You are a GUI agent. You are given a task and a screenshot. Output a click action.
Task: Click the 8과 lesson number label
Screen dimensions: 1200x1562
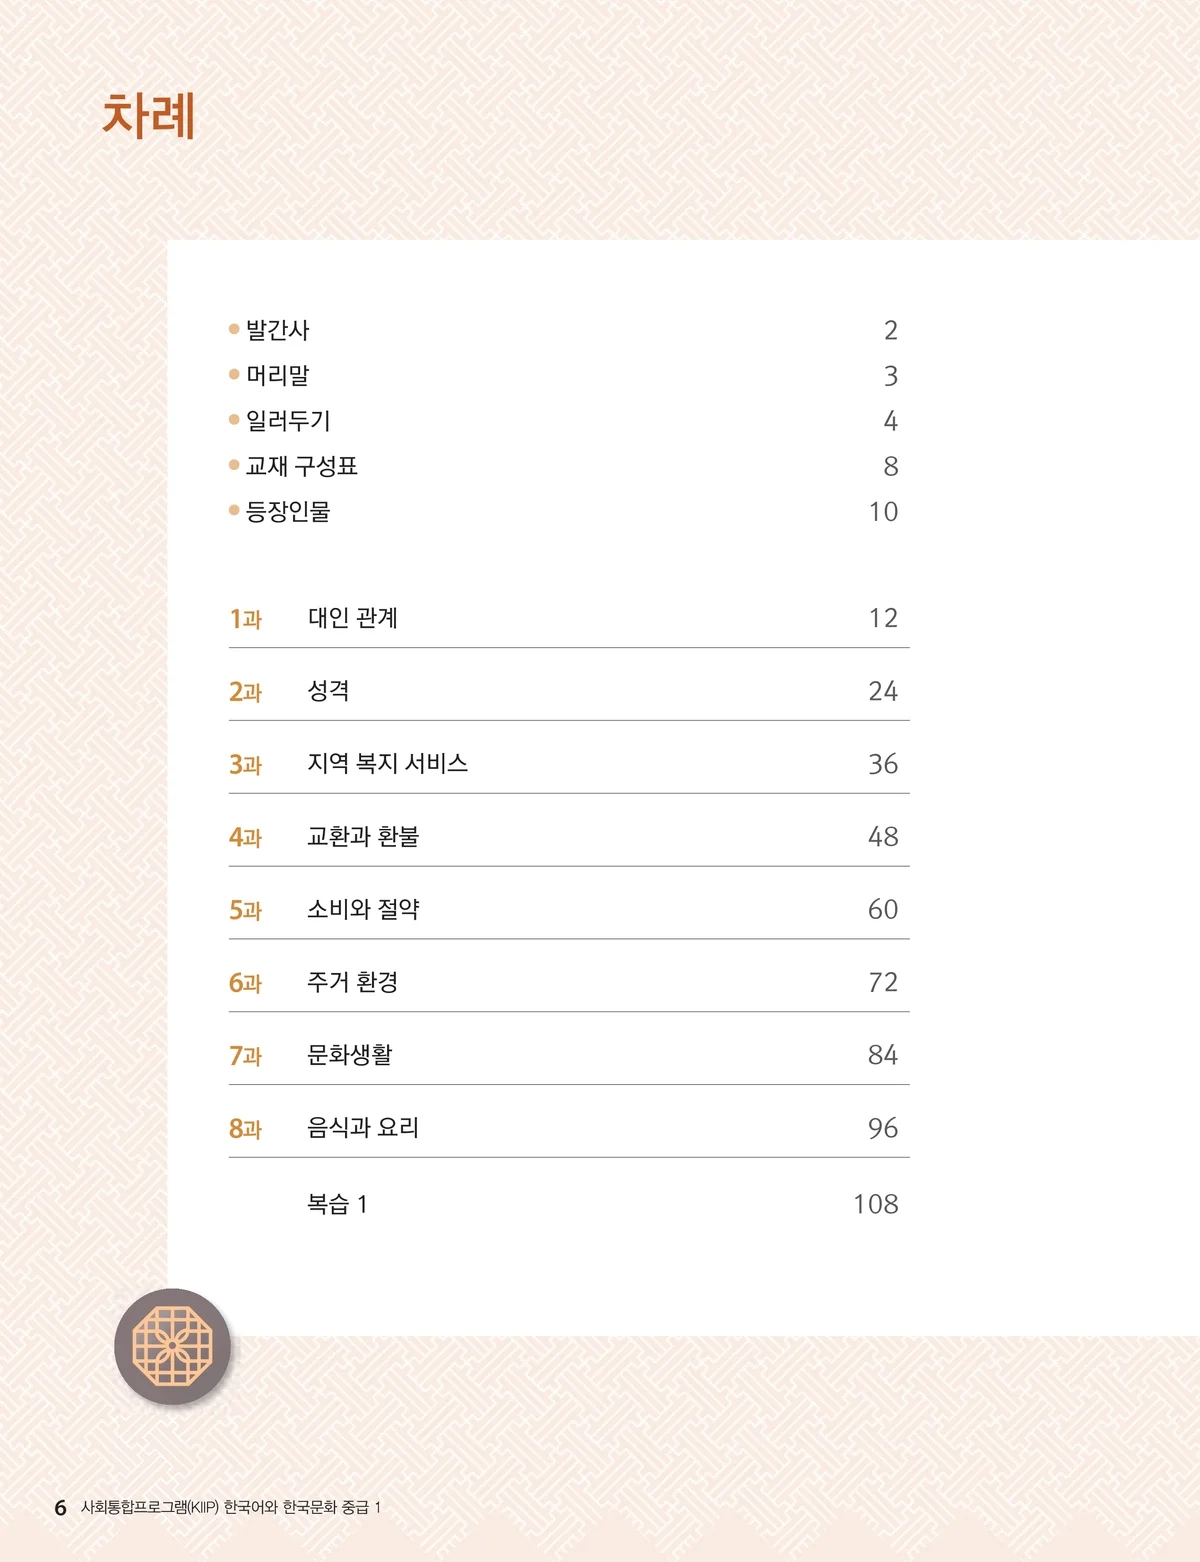coord(245,1129)
